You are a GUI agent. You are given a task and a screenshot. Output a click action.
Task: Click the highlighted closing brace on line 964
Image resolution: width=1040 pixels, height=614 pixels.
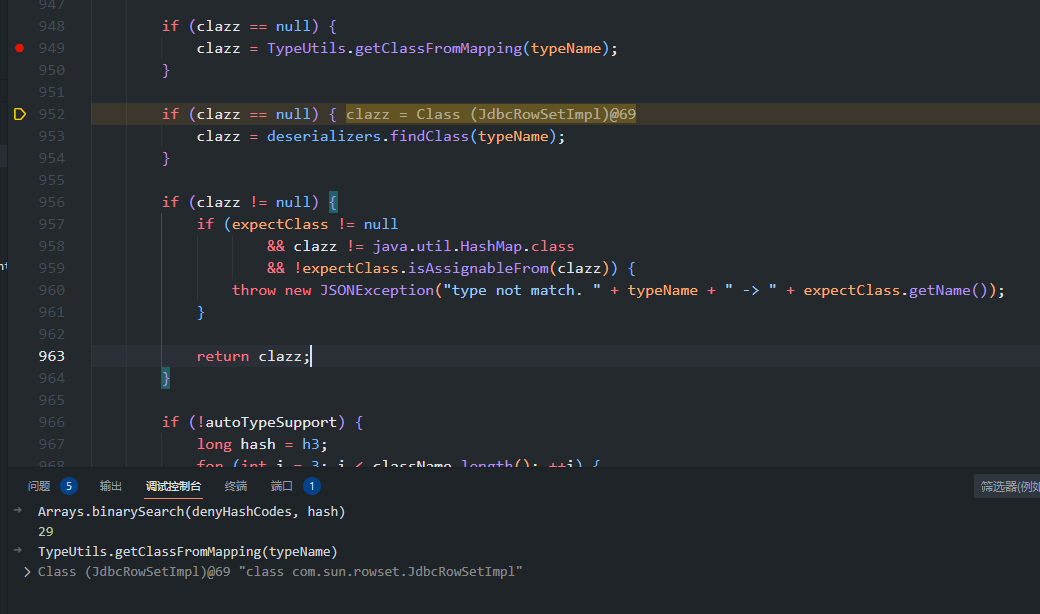tap(166, 378)
